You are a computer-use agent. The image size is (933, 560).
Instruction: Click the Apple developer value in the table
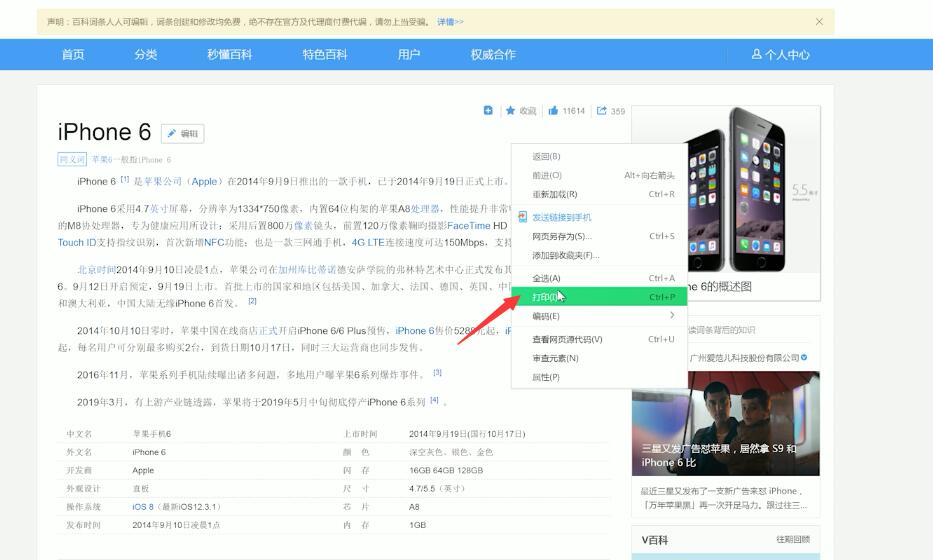143,470
